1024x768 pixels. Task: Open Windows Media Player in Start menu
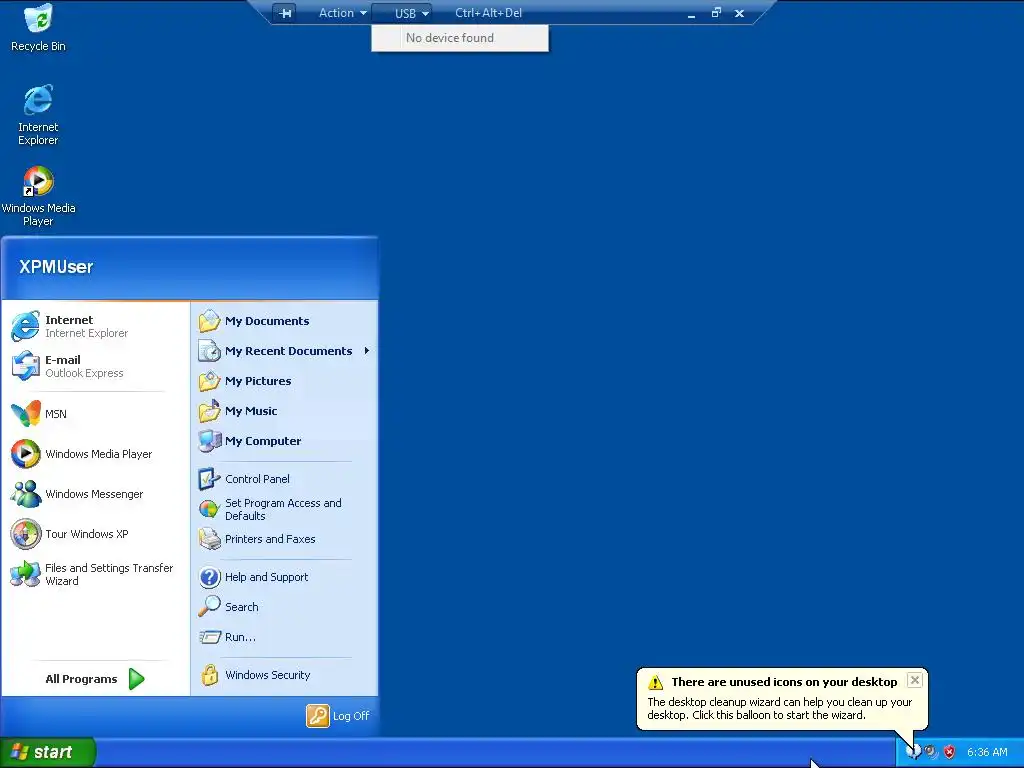95,454
